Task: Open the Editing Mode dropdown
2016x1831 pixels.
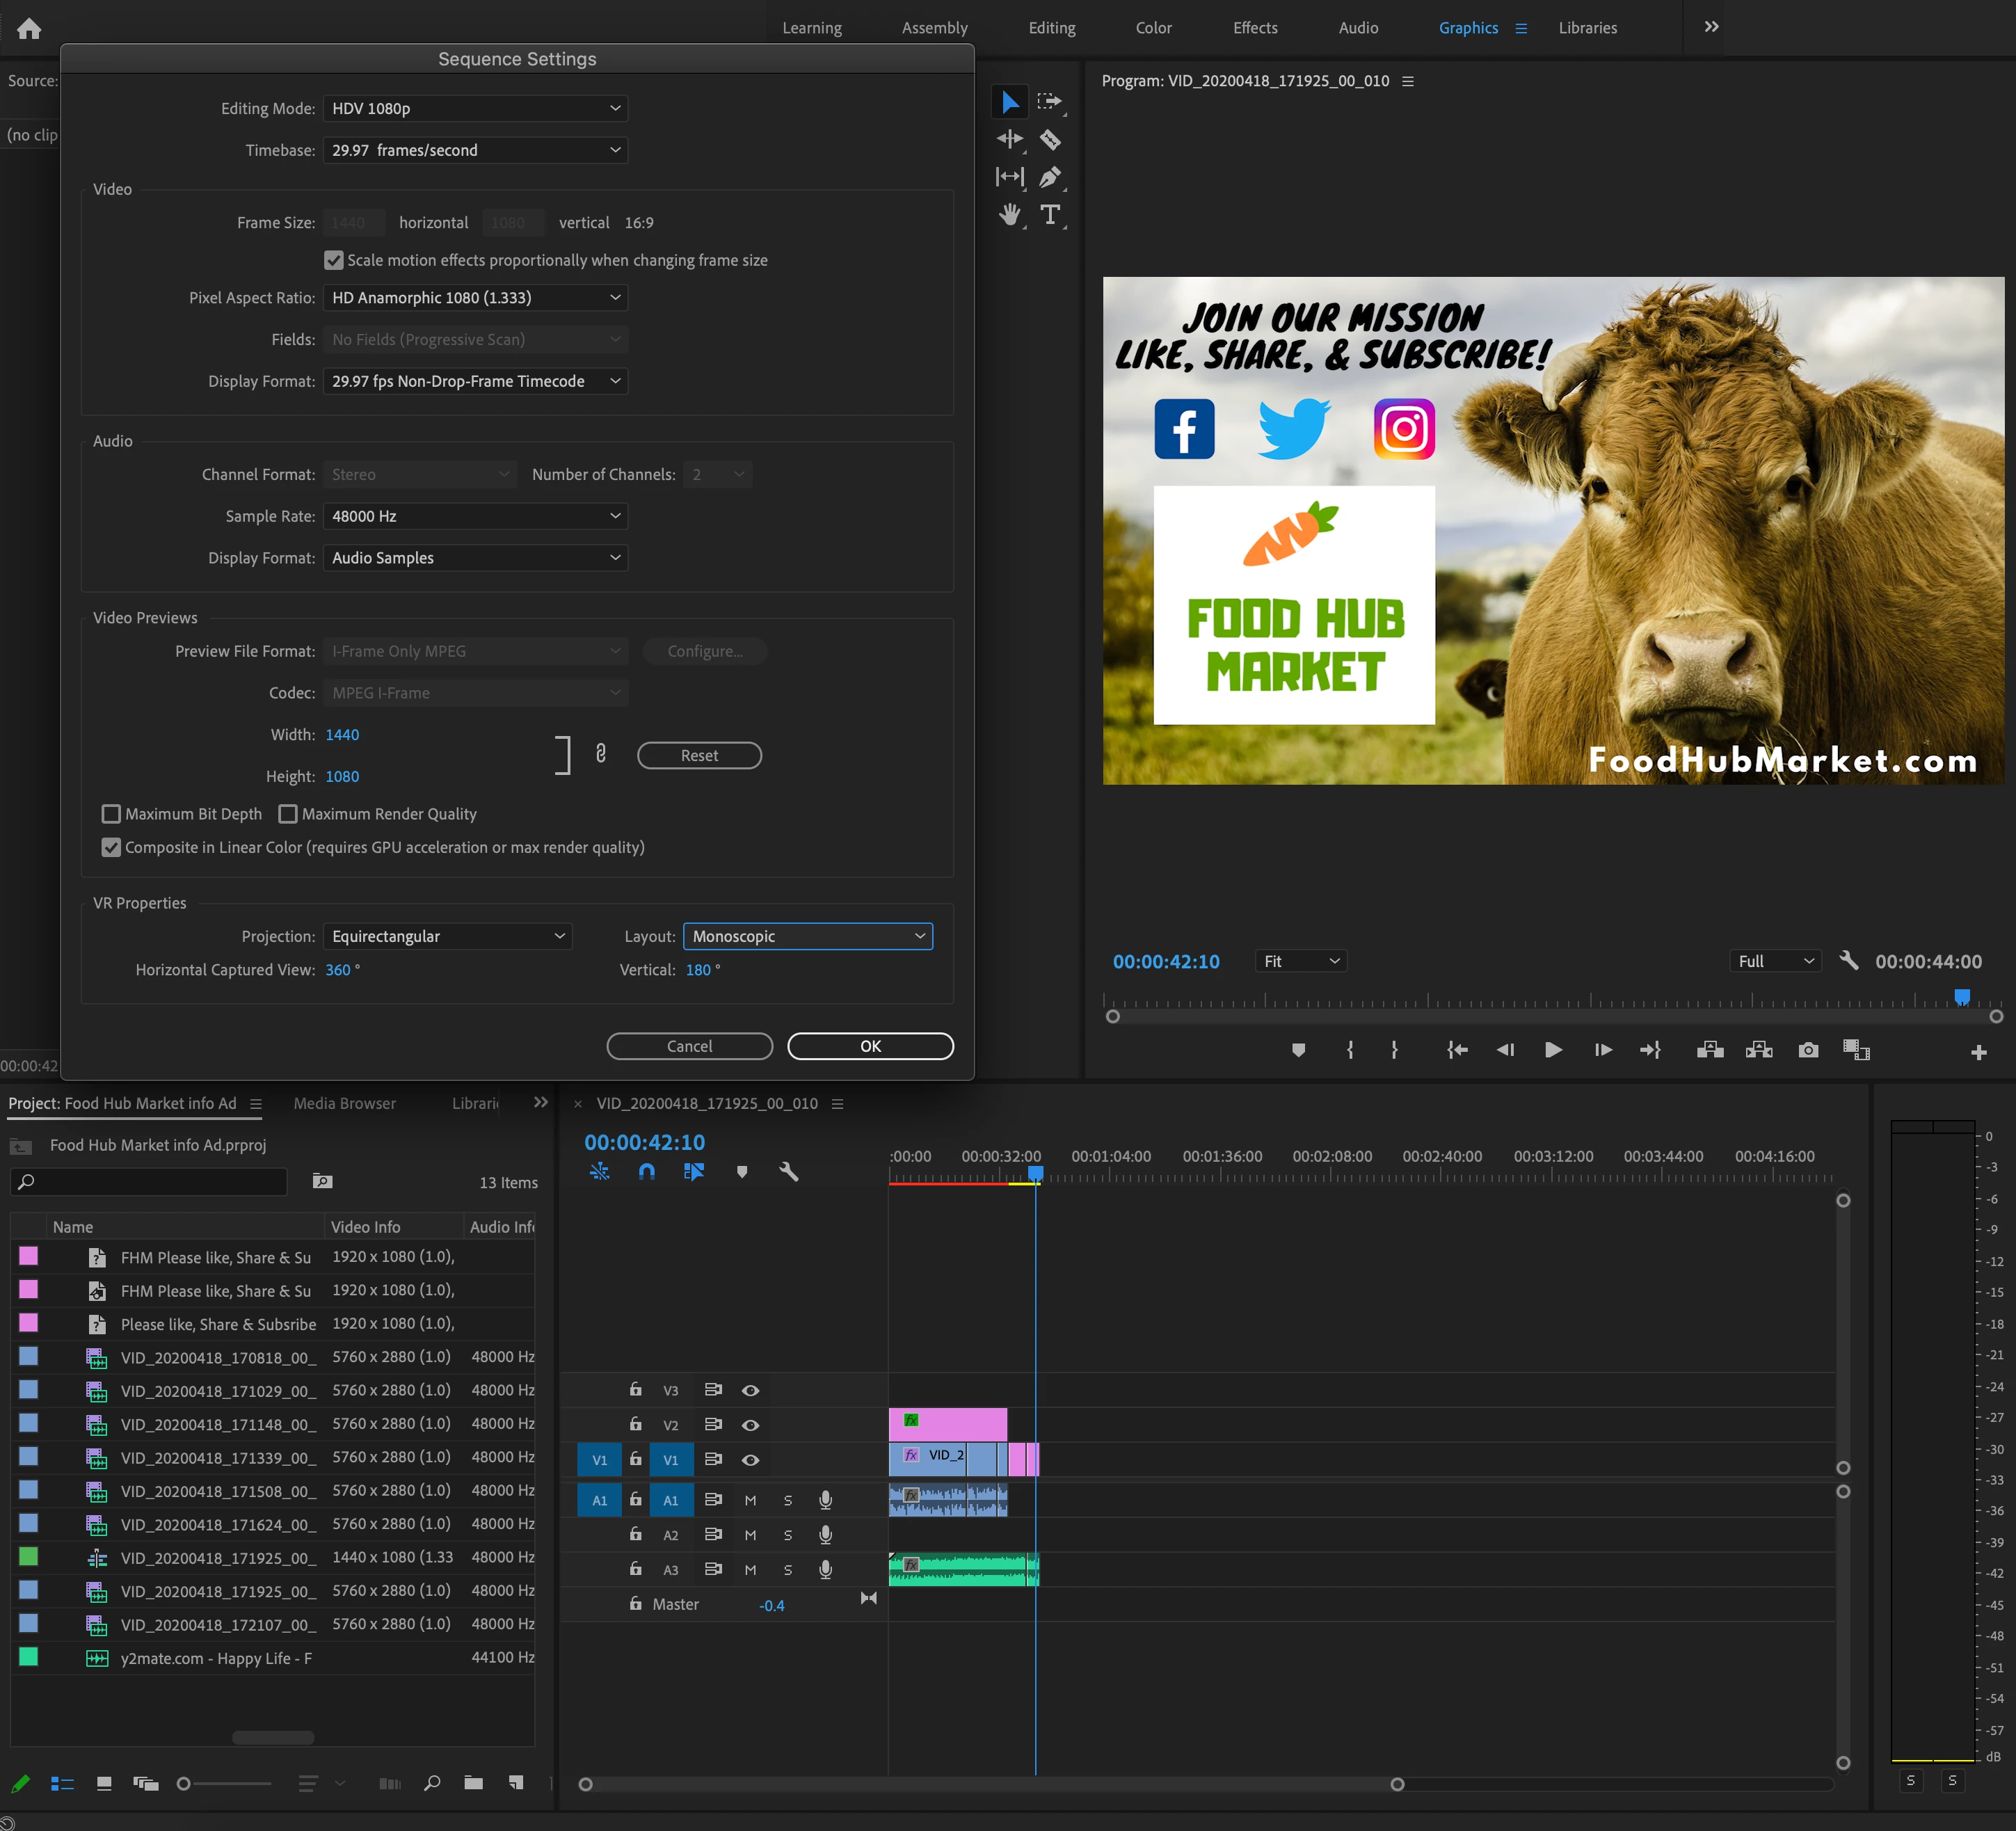Action: (475, 108)
